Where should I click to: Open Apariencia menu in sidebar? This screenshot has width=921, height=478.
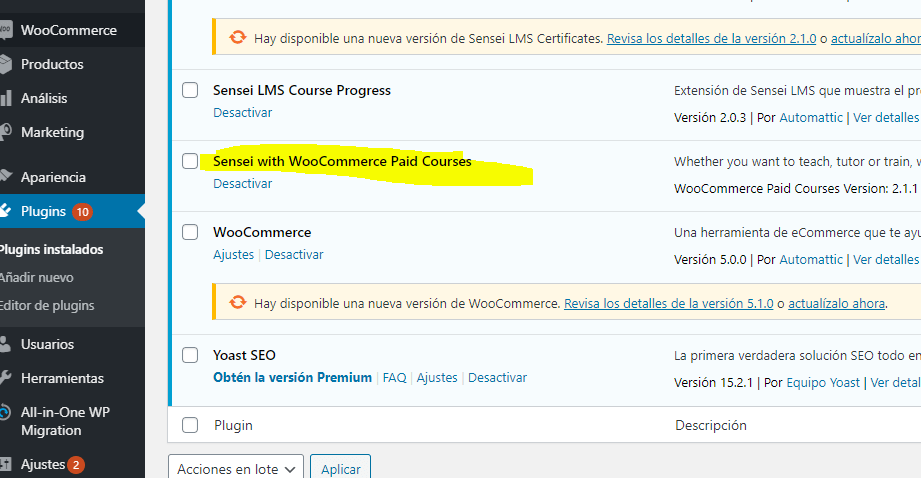click(x=53, y=177)
